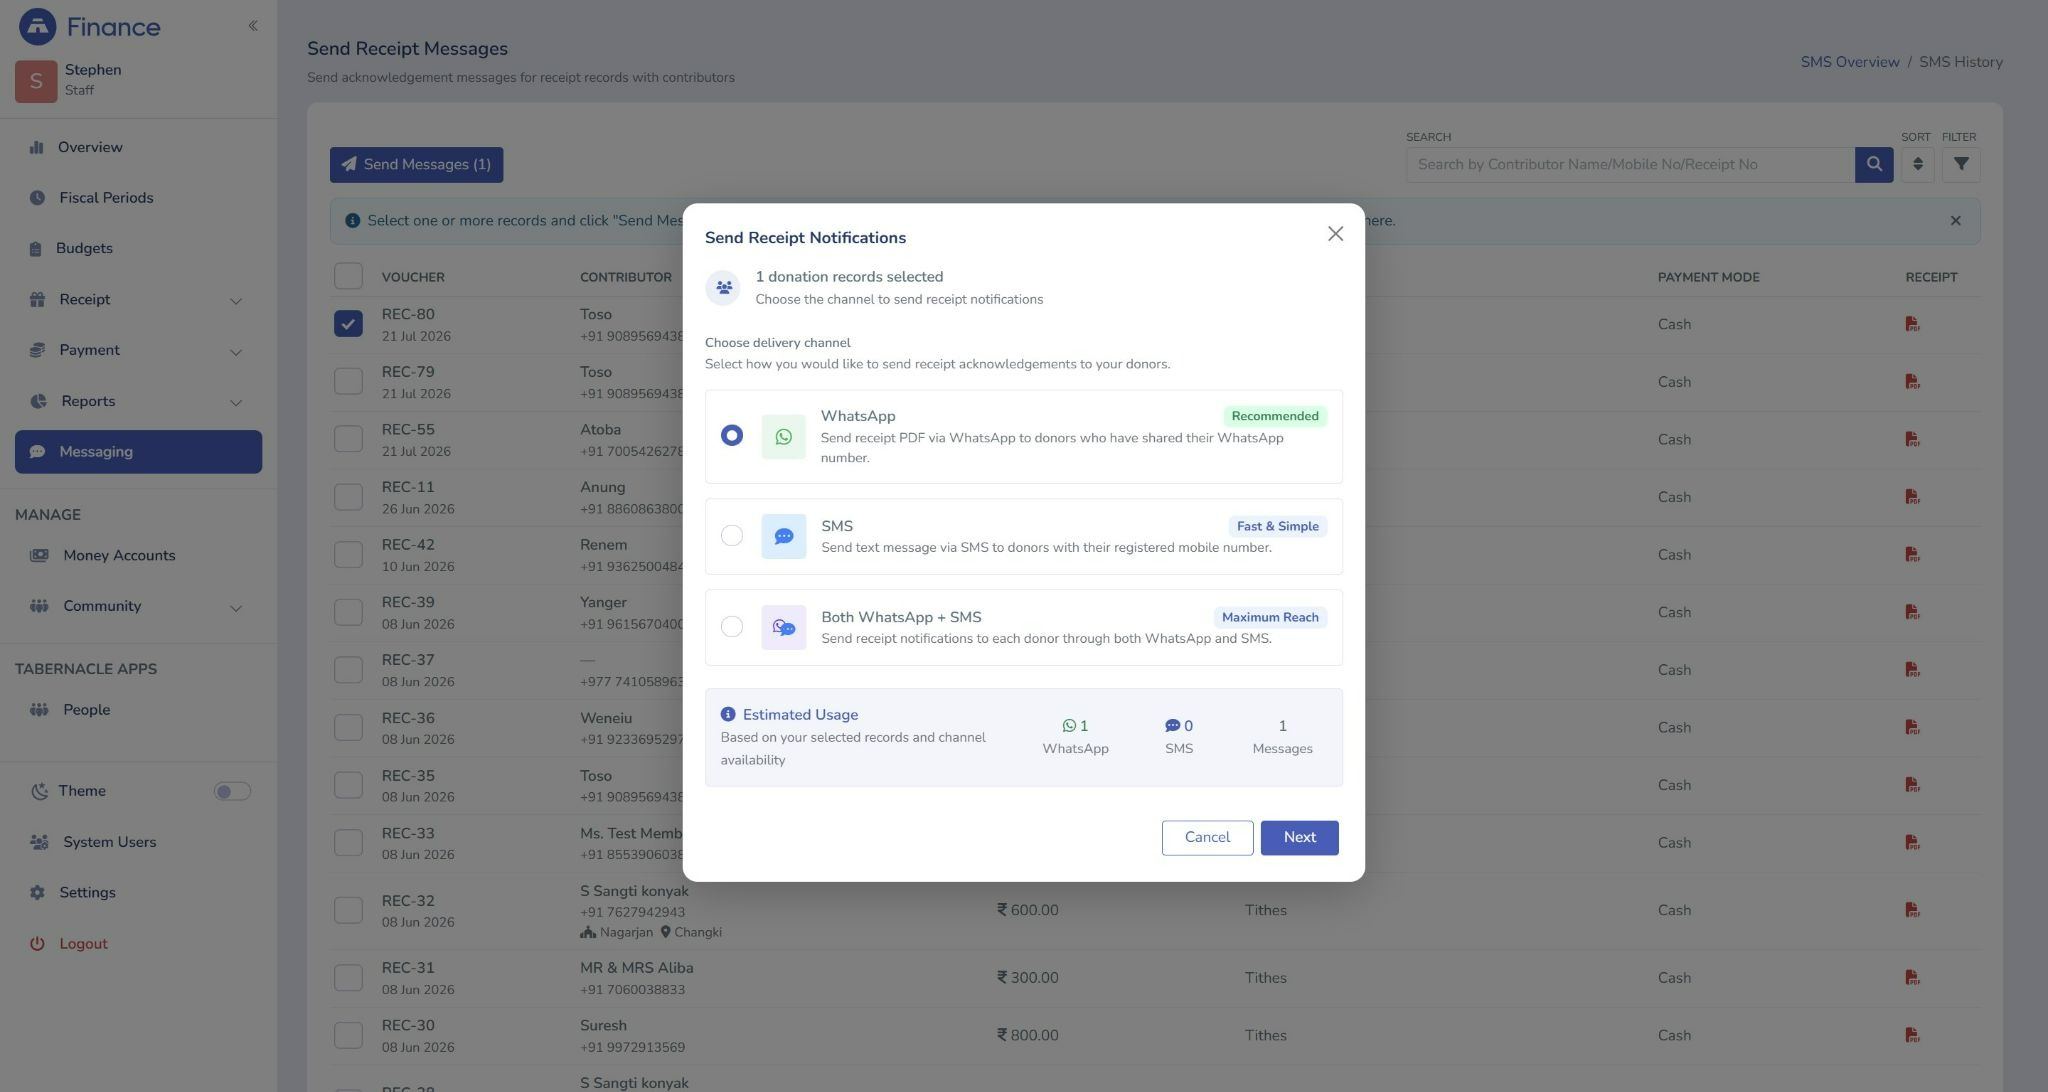Viewport: 2048px width, 1092px height.
Task: Select the SMS delivery channel radio
Action: coord(732,536)
